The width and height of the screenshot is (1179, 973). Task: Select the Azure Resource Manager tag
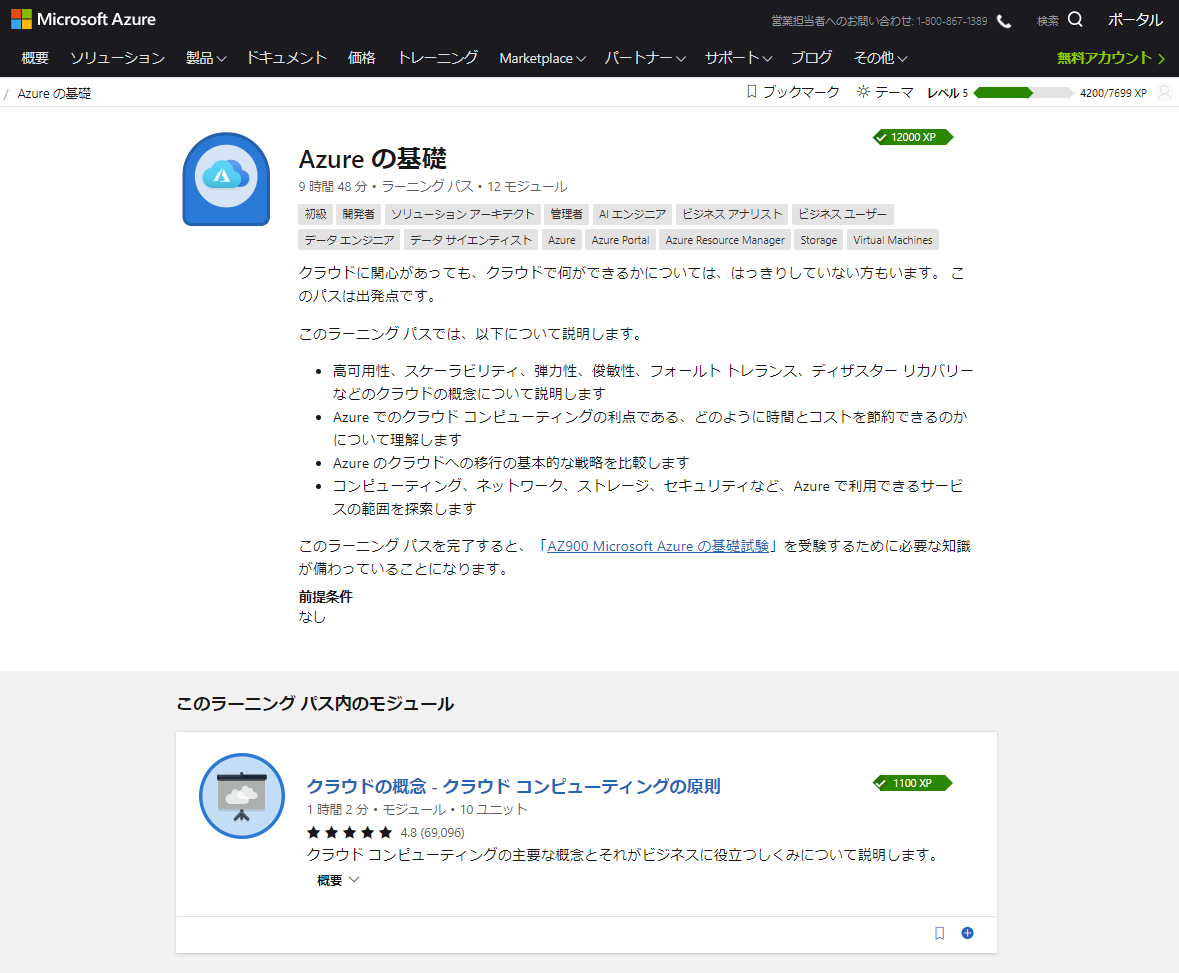725,240
